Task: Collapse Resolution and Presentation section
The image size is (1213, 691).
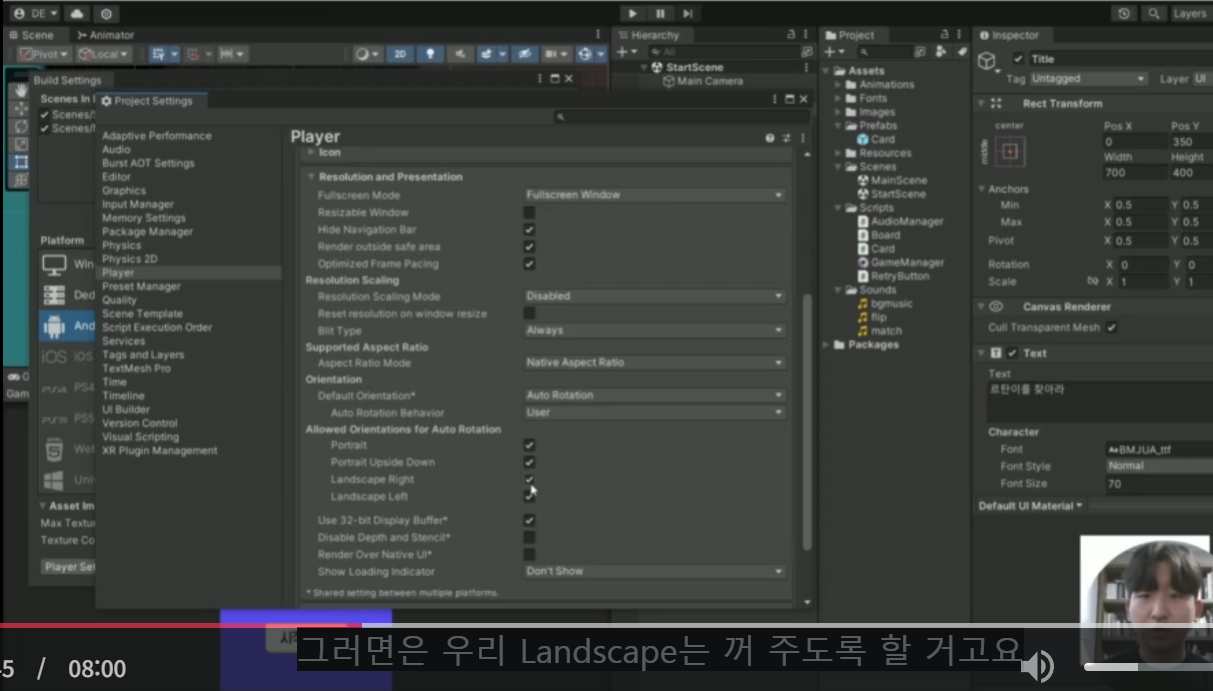Action: point(311,177)
